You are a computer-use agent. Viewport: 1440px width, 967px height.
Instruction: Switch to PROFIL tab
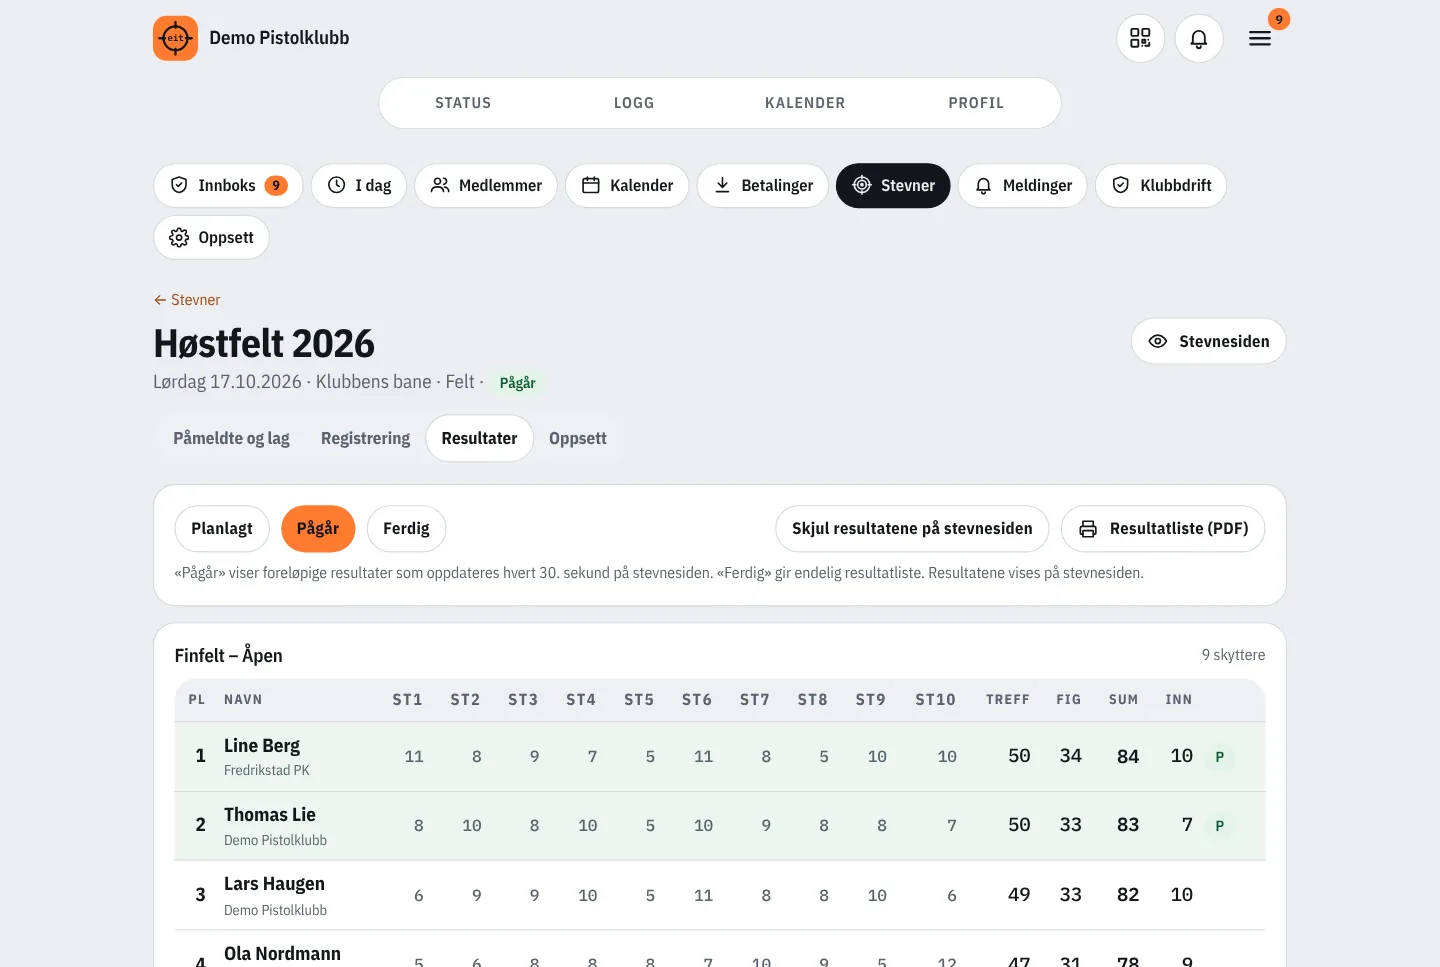click(976, 103)
